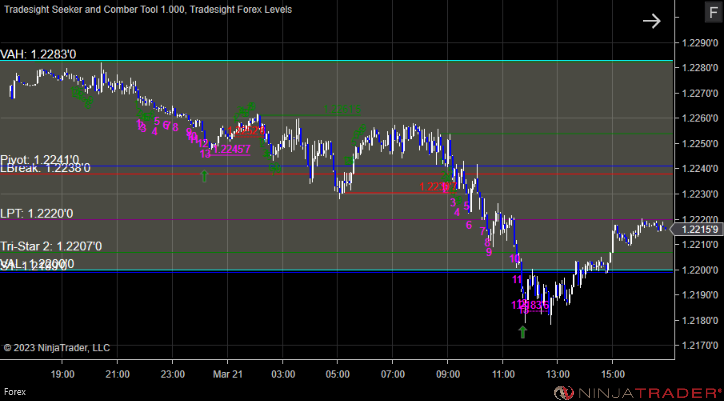This screenshot has width=724, height=401.
Task: Click the 1.2240'0 price axis label
Action: [700, 169]
